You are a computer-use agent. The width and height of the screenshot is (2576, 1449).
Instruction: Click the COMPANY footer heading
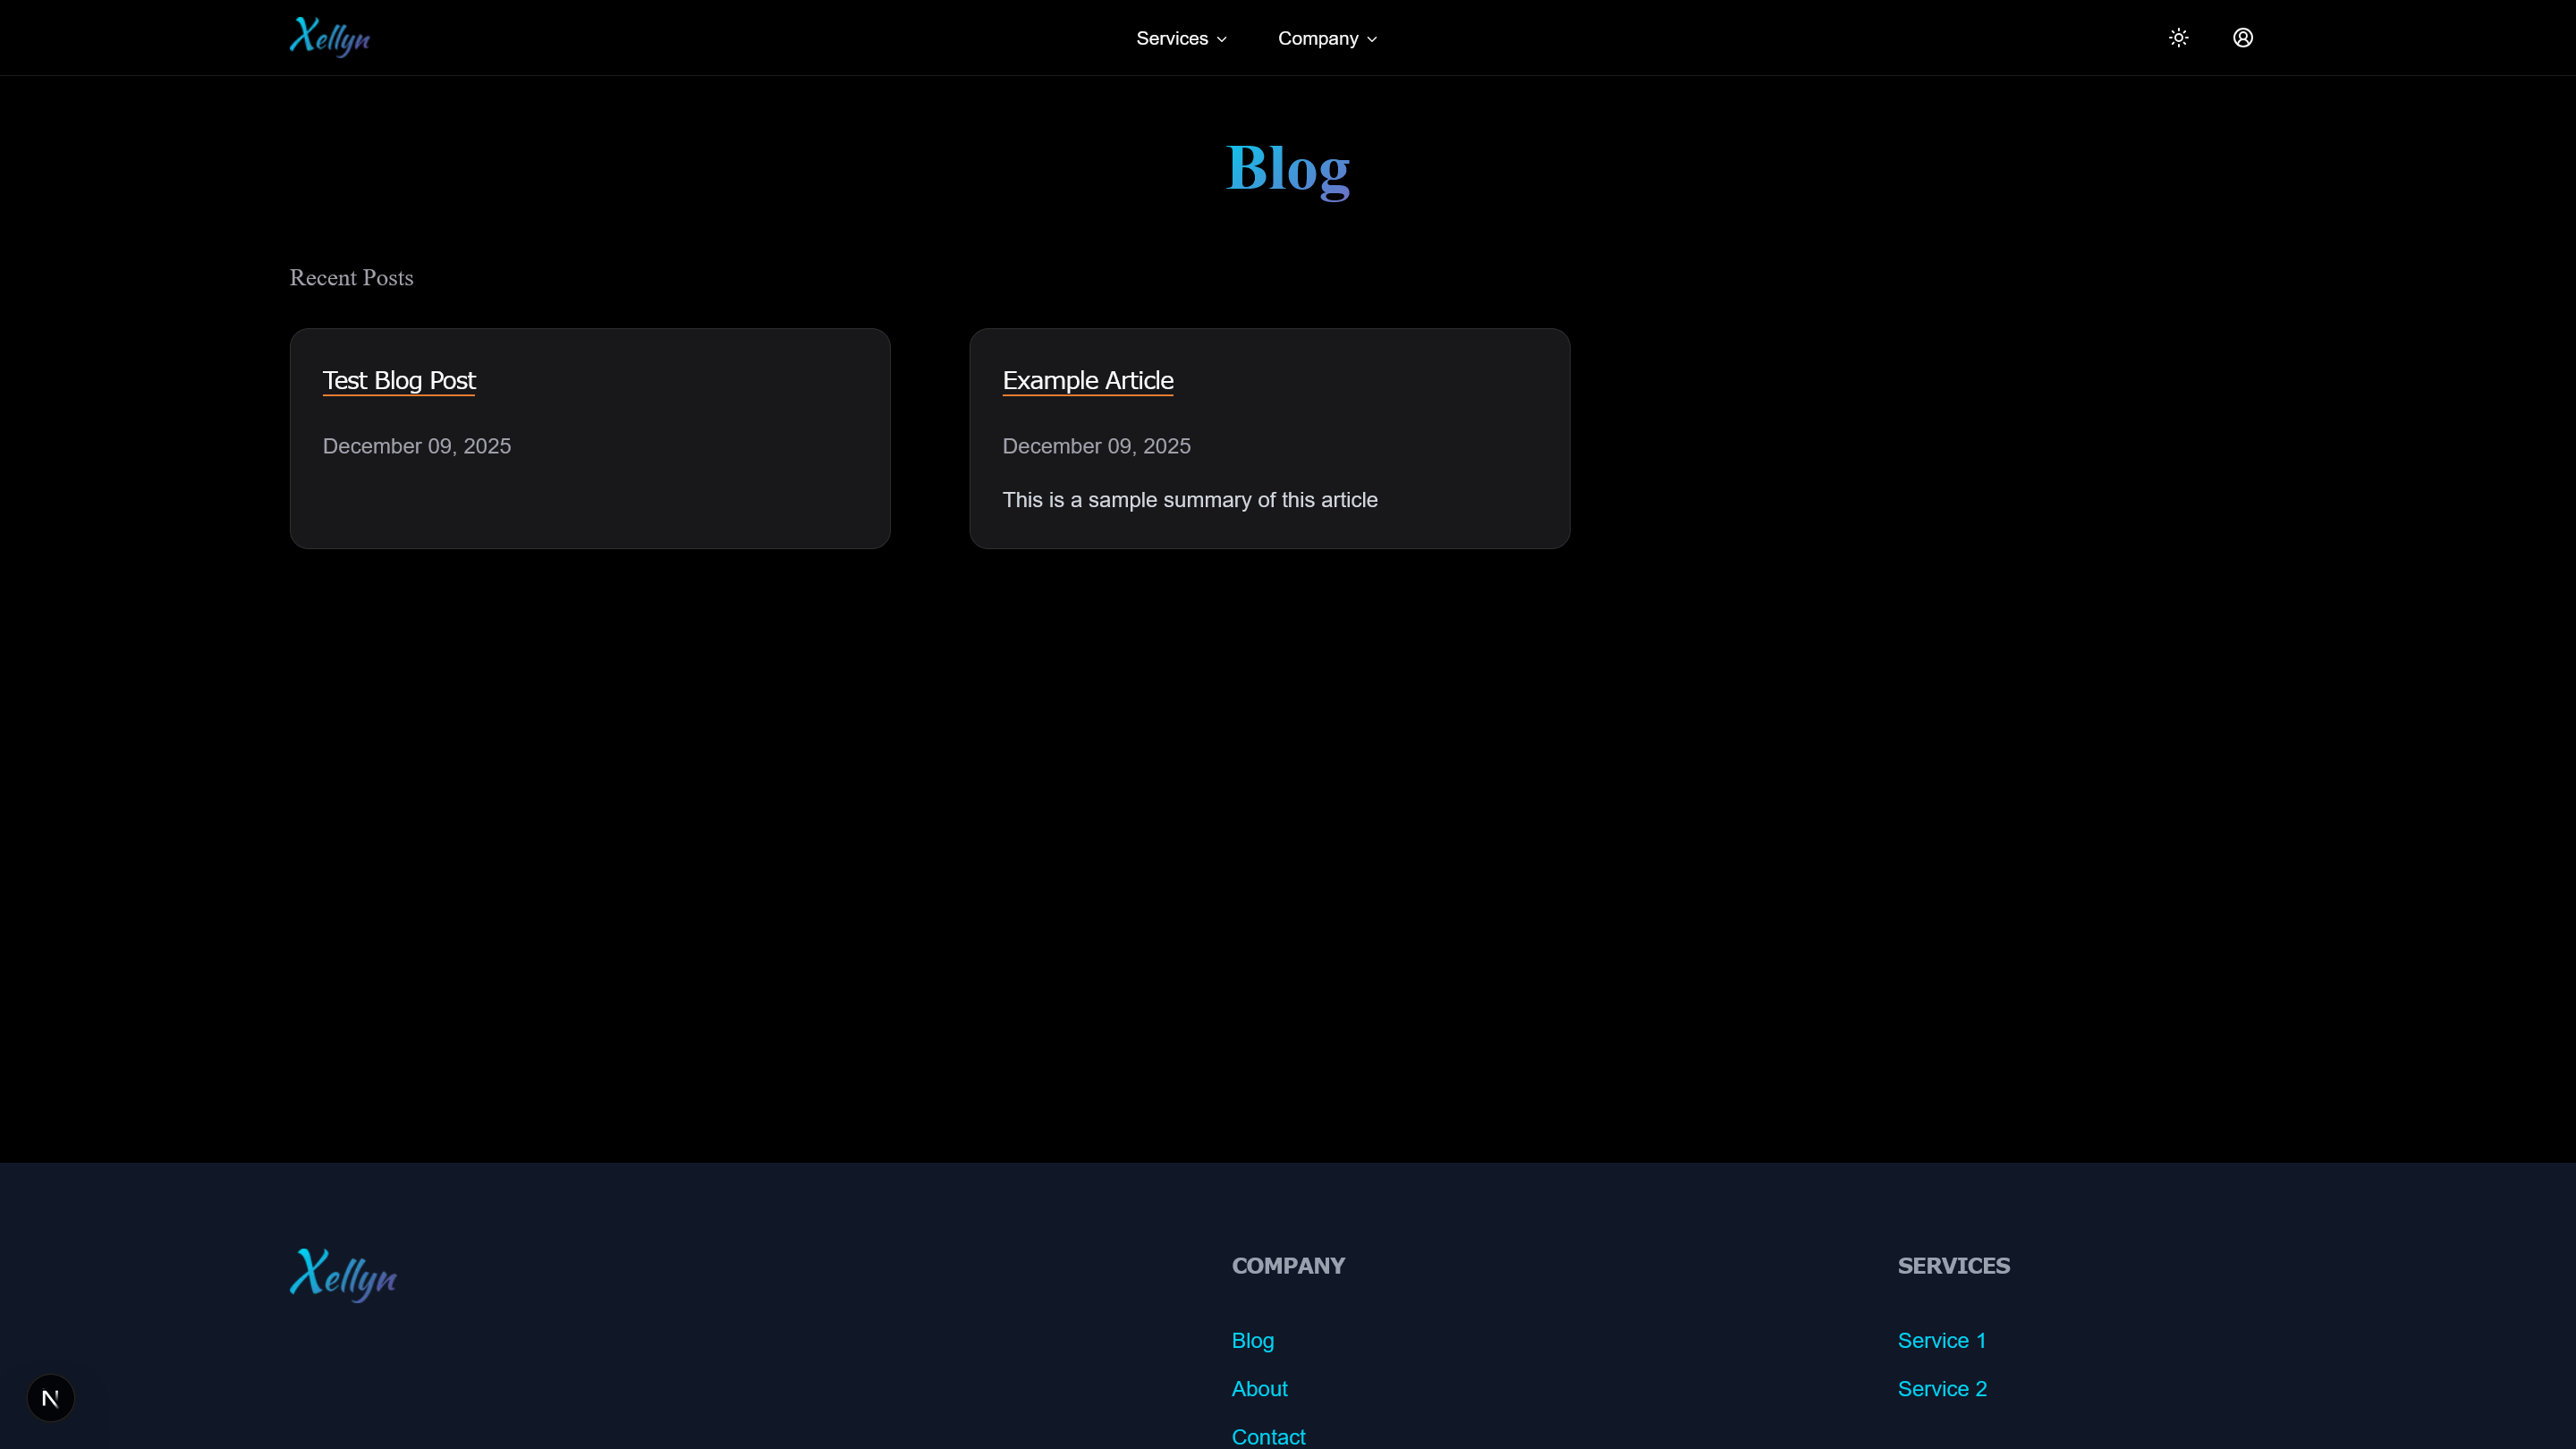[x=1288, y=1265]
